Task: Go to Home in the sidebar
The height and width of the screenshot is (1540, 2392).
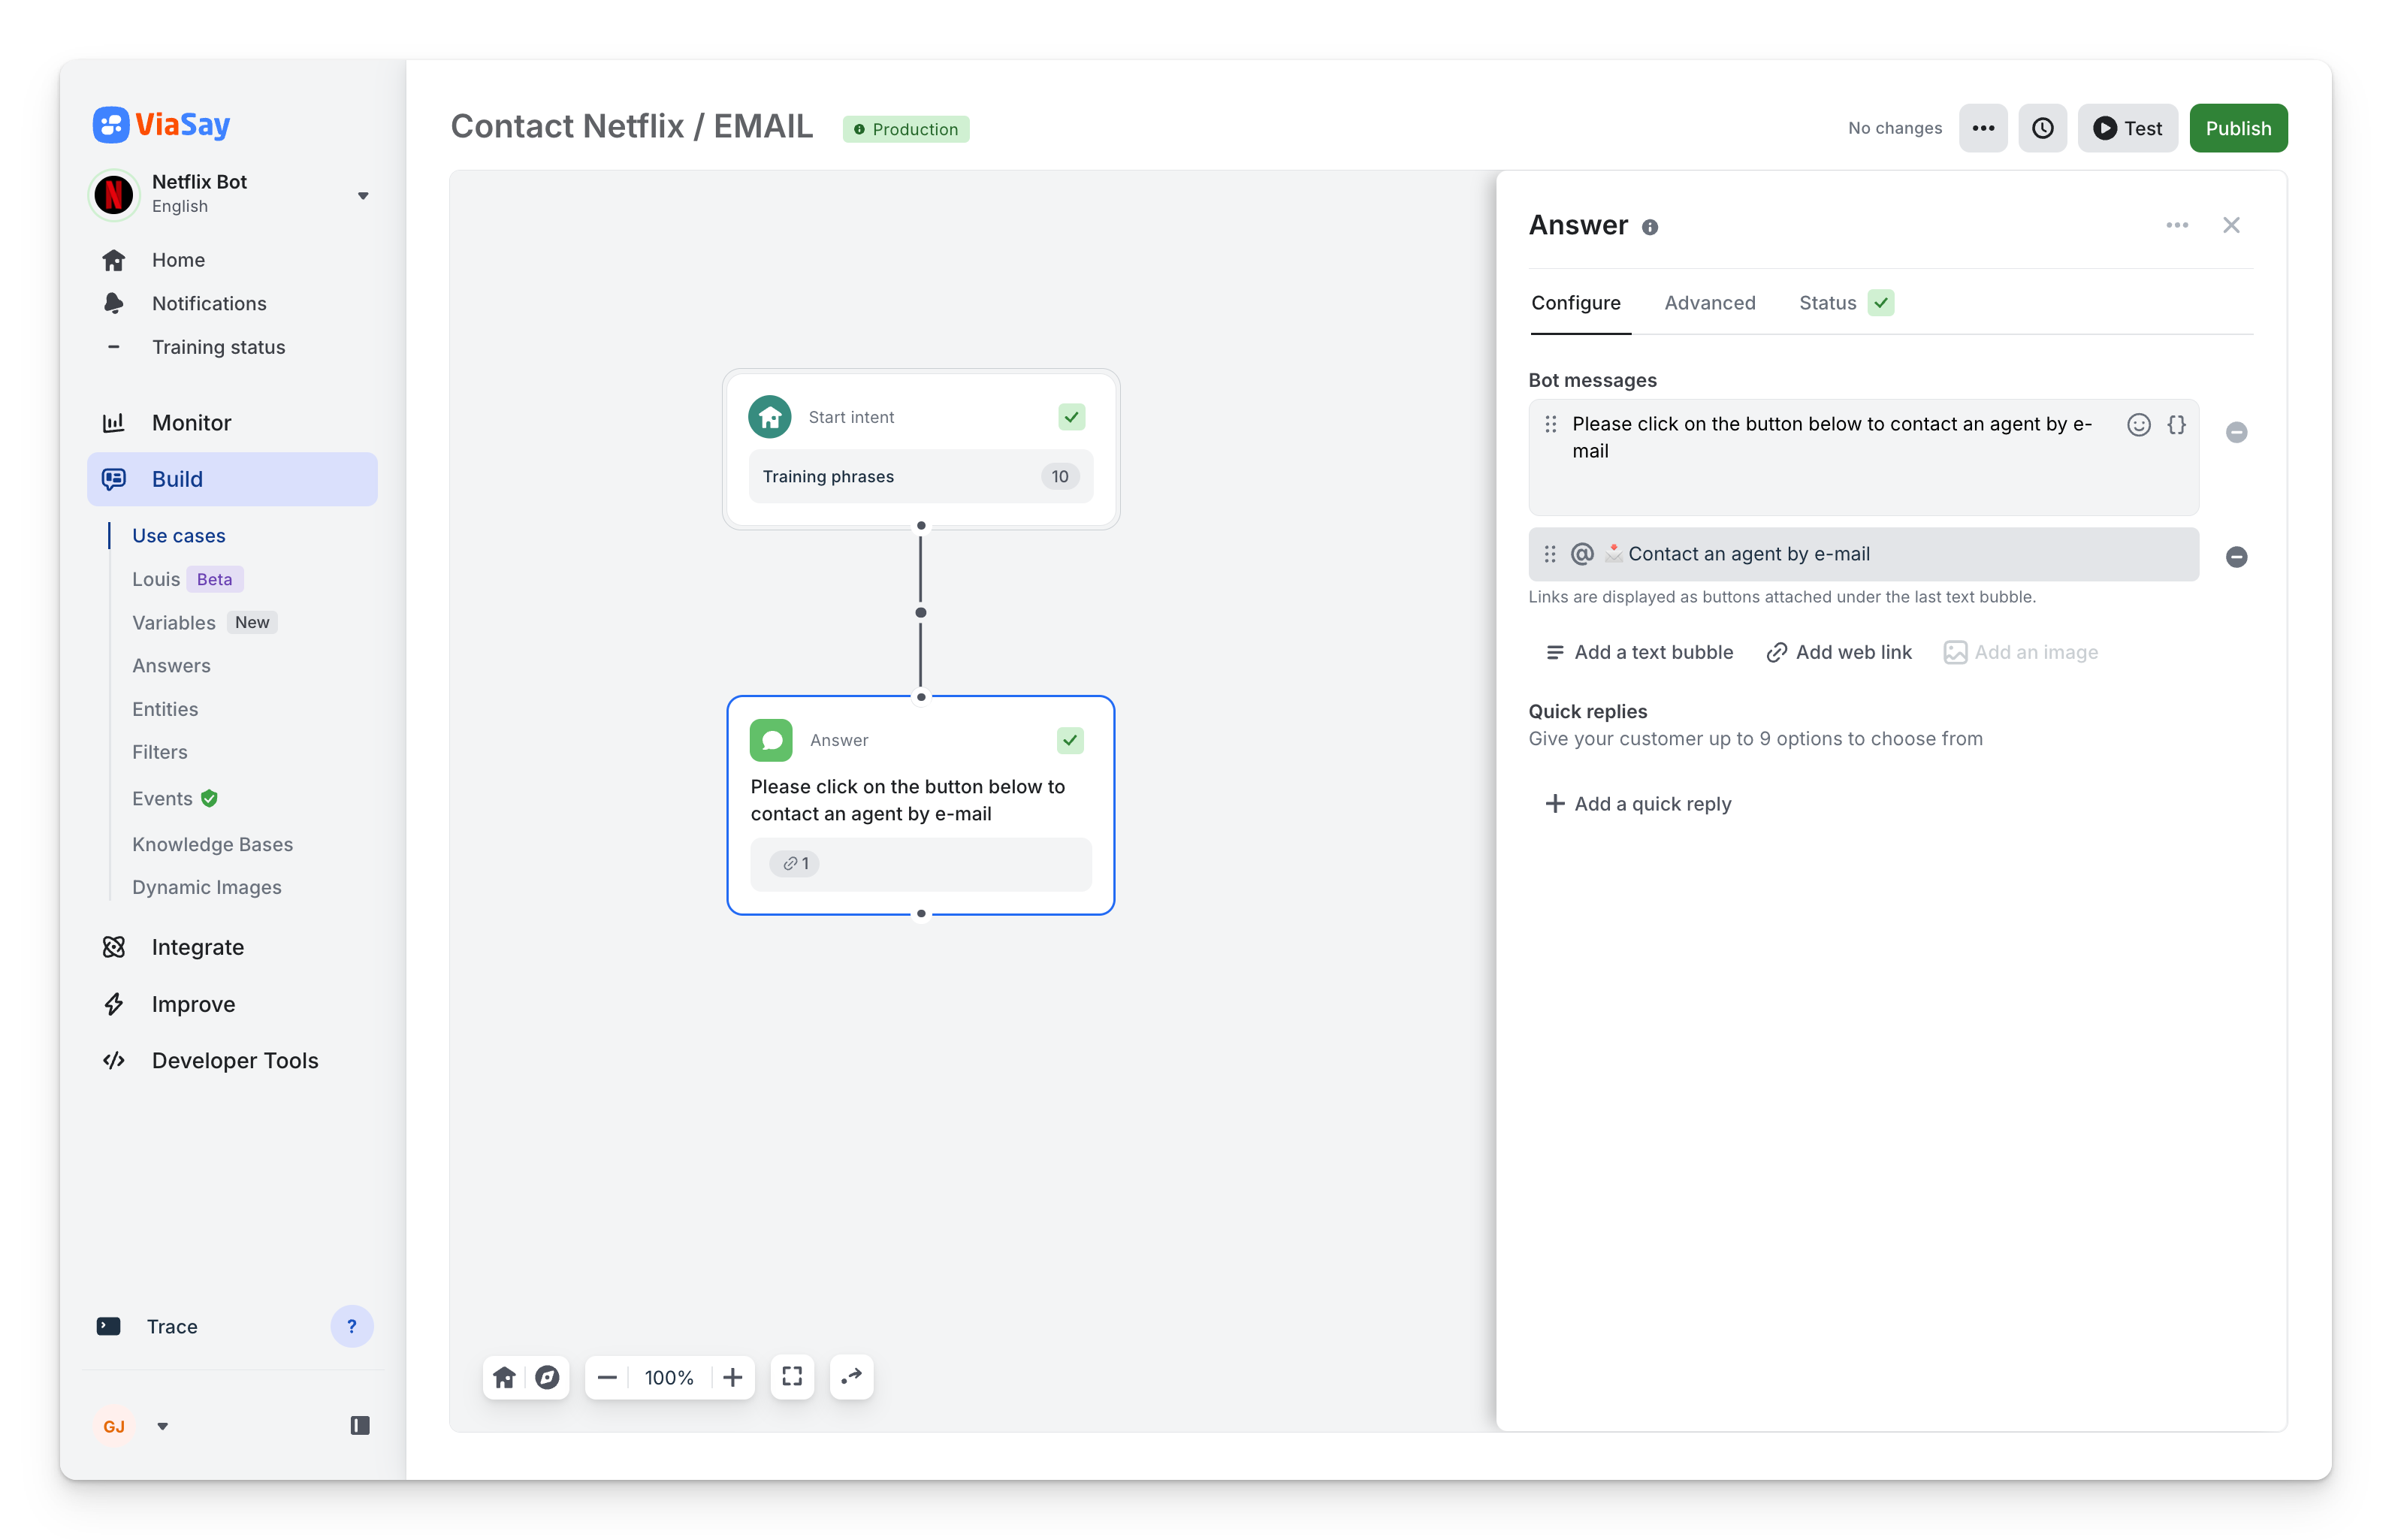Action: click(x=178, y=260)
